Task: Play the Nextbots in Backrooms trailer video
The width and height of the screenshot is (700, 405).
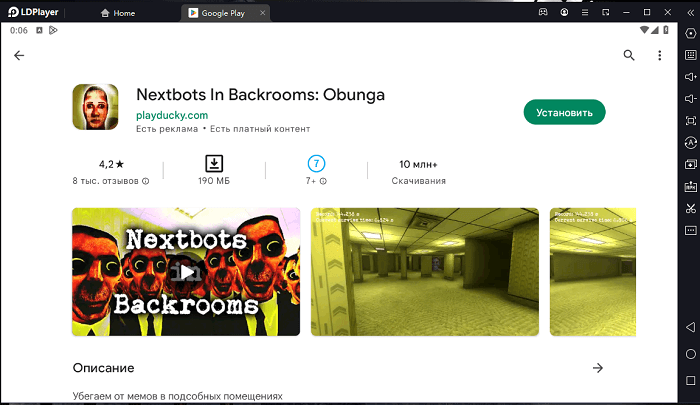Action: (x=186, y=271)
